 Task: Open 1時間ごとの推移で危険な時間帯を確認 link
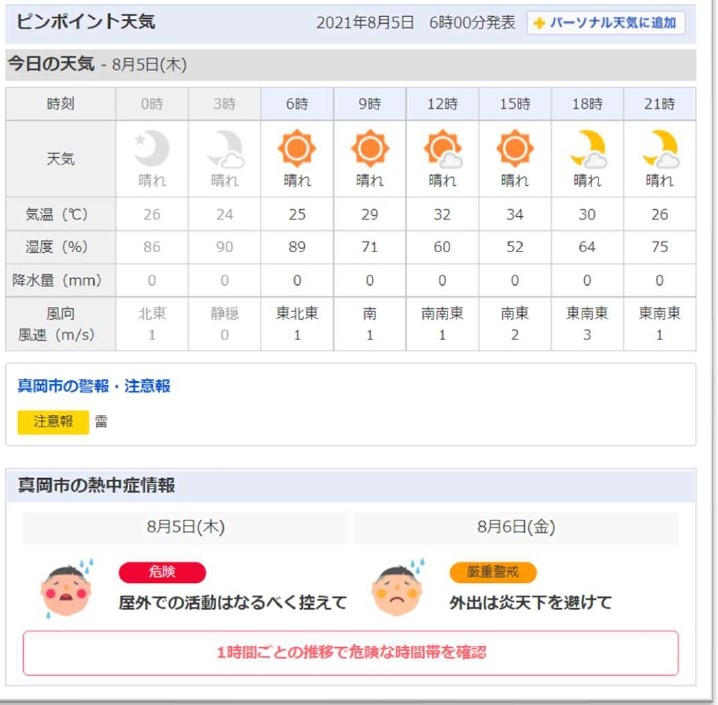pos(351,652)
